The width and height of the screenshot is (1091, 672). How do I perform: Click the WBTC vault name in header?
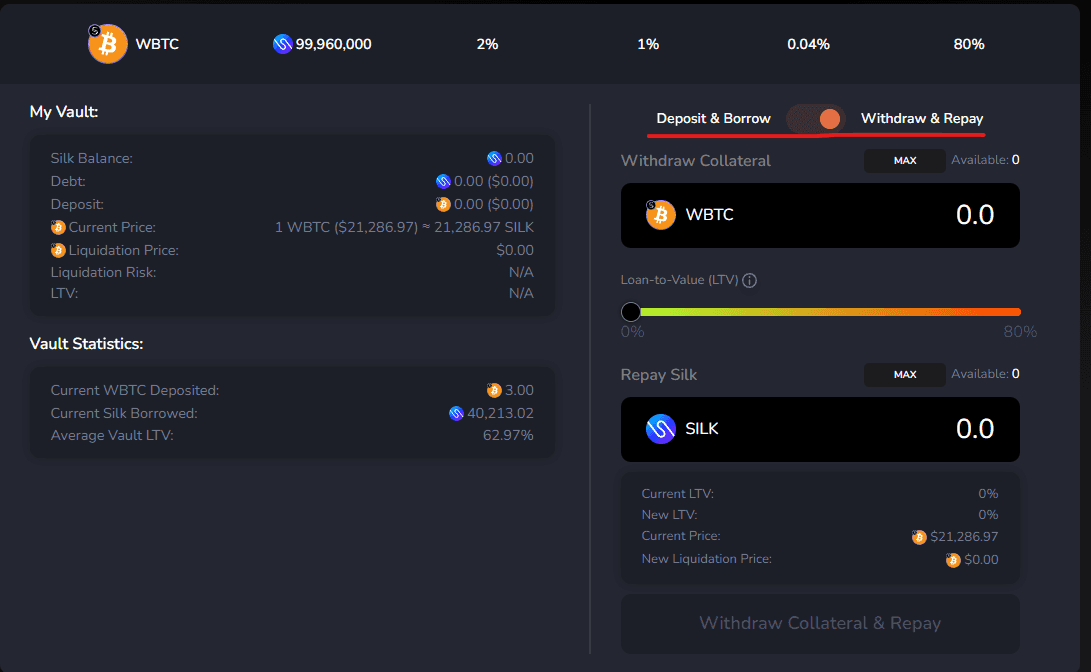pos(157,44)
